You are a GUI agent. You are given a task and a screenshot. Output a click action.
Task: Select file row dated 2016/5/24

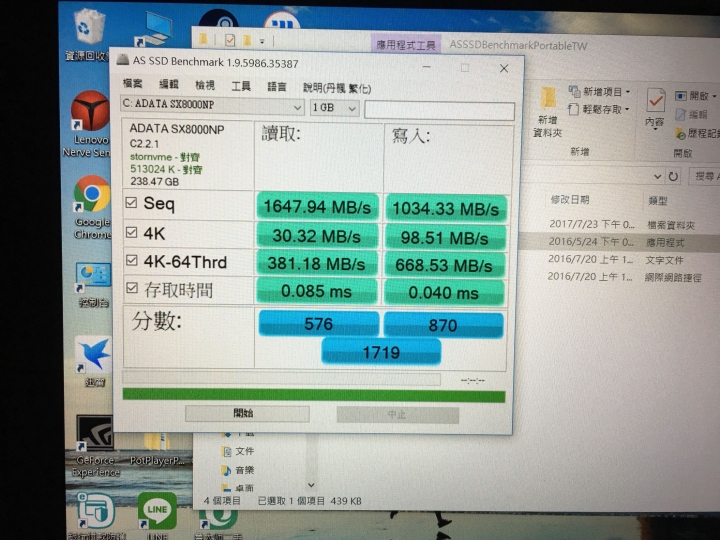(x=620, y=242)
